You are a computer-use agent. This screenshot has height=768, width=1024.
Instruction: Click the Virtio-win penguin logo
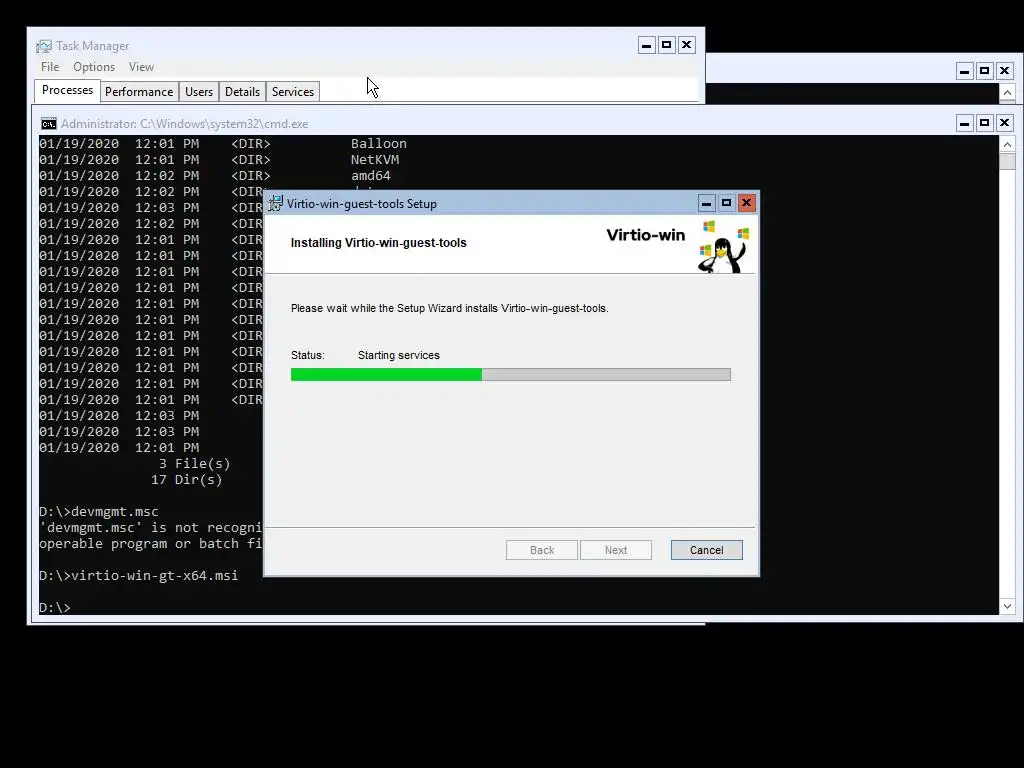[x=724, y=246]
